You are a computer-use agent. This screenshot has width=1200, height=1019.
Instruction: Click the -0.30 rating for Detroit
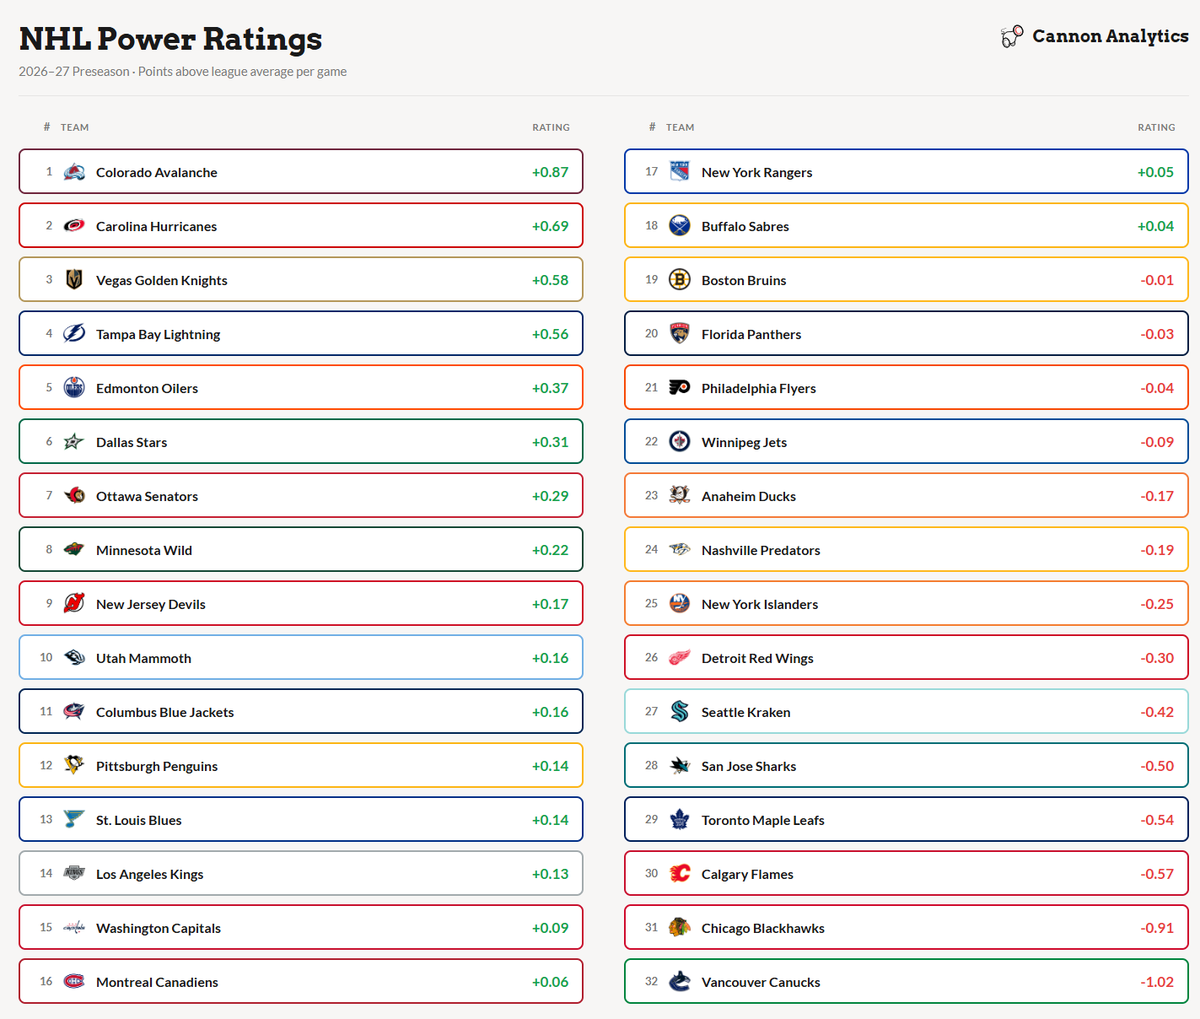click(1157, 658)
